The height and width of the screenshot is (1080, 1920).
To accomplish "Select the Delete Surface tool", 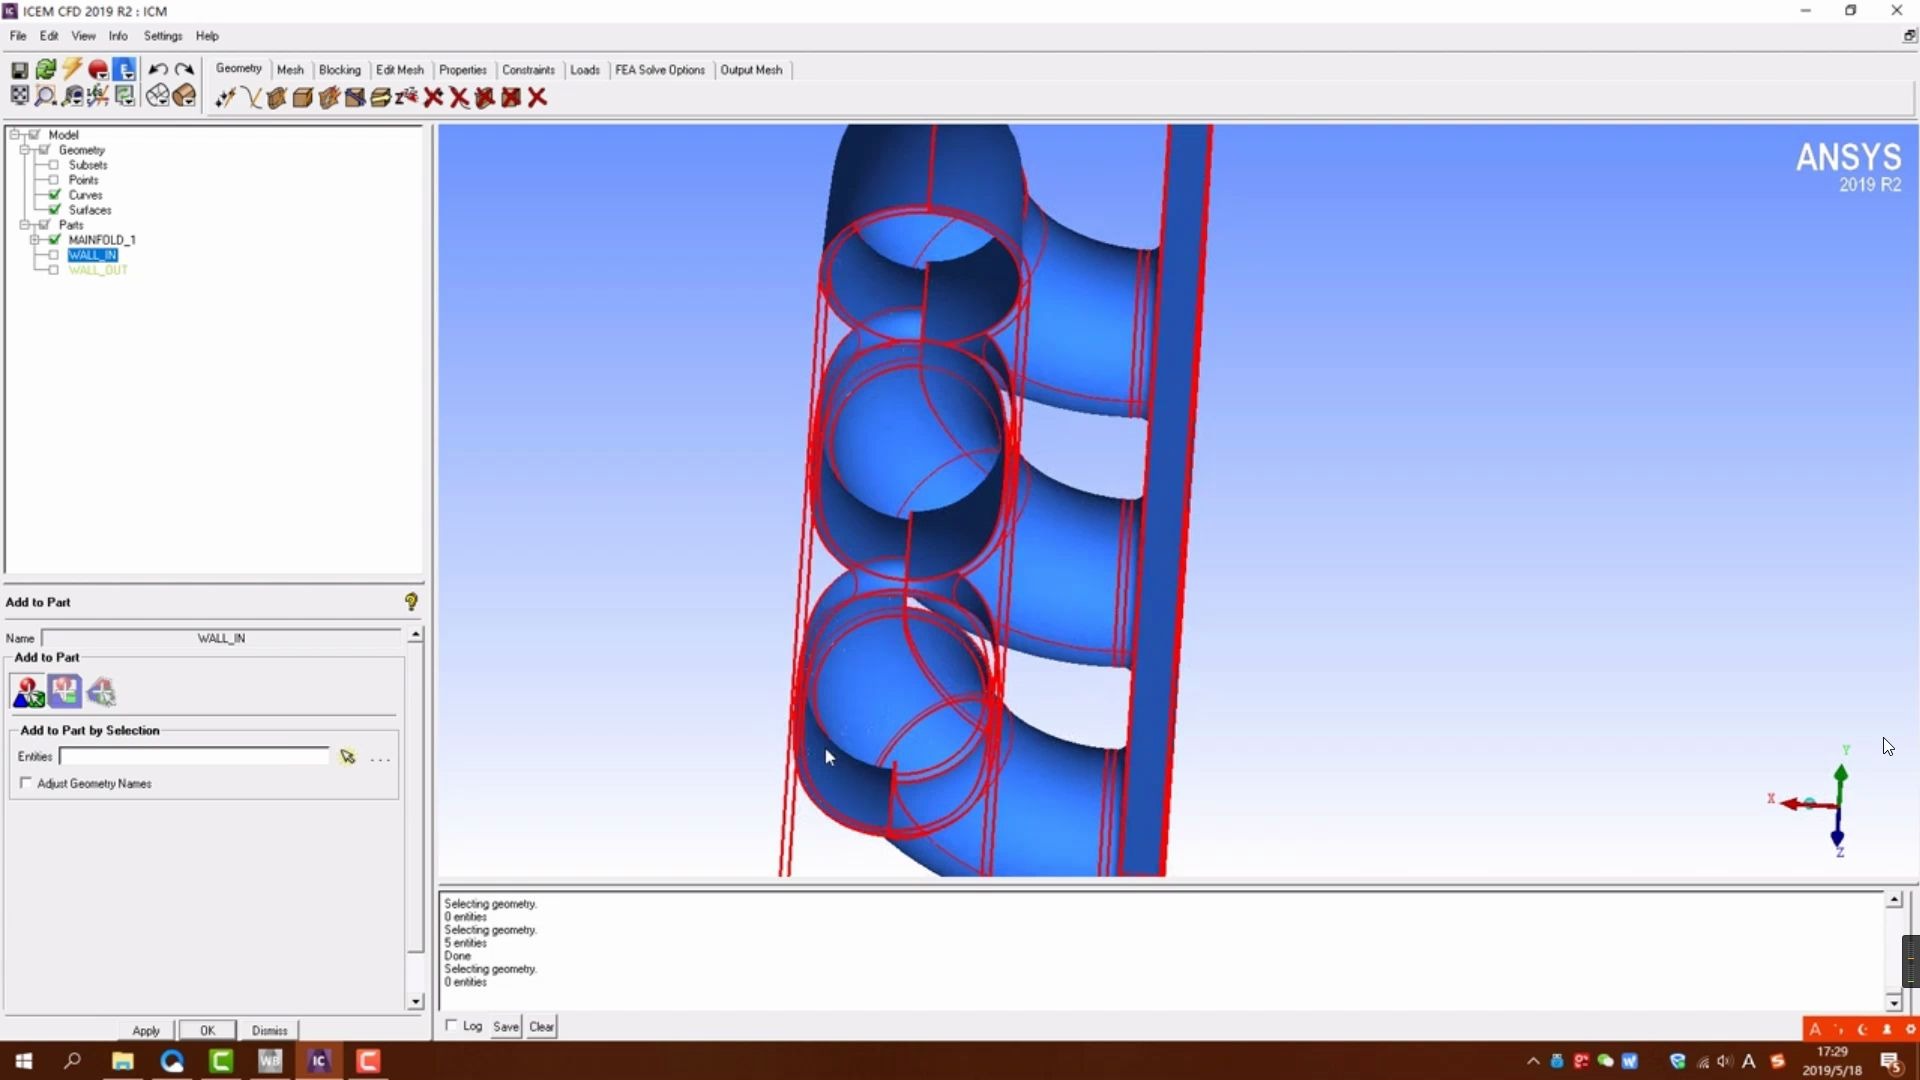I will tap(484, 97).
